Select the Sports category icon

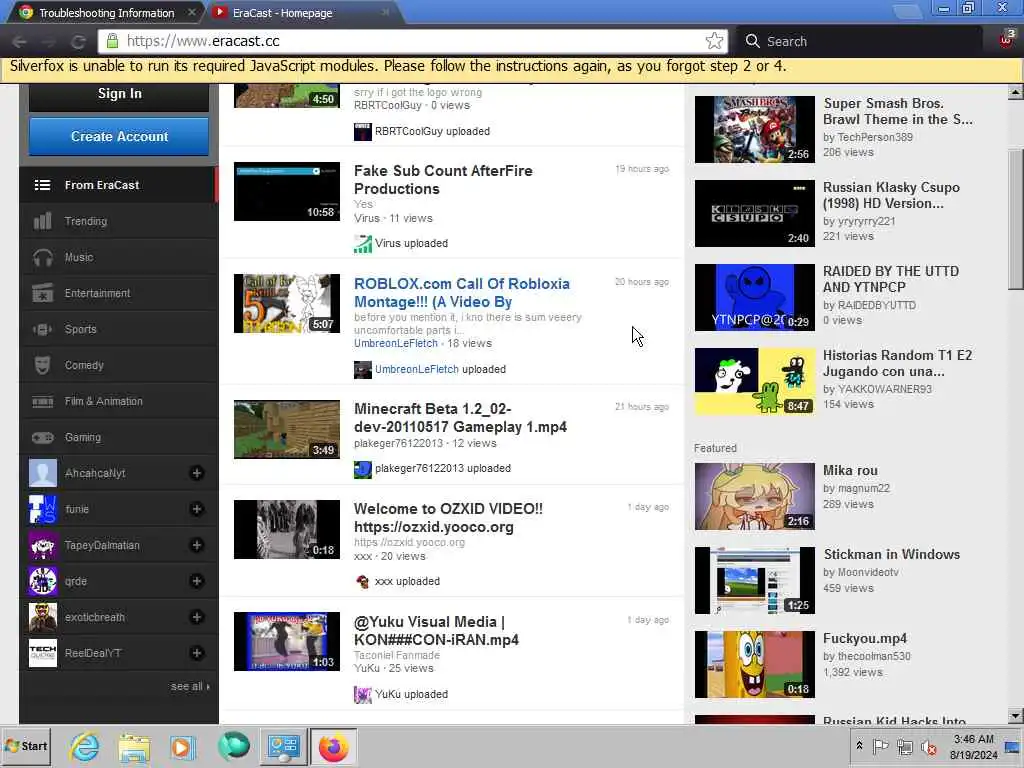click(43, 329)
